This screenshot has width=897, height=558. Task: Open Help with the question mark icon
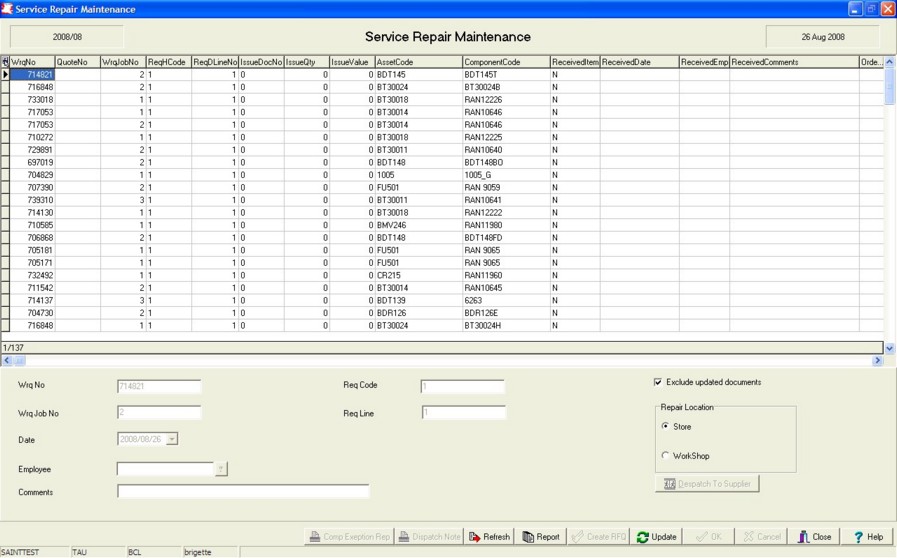pos(868,537)
